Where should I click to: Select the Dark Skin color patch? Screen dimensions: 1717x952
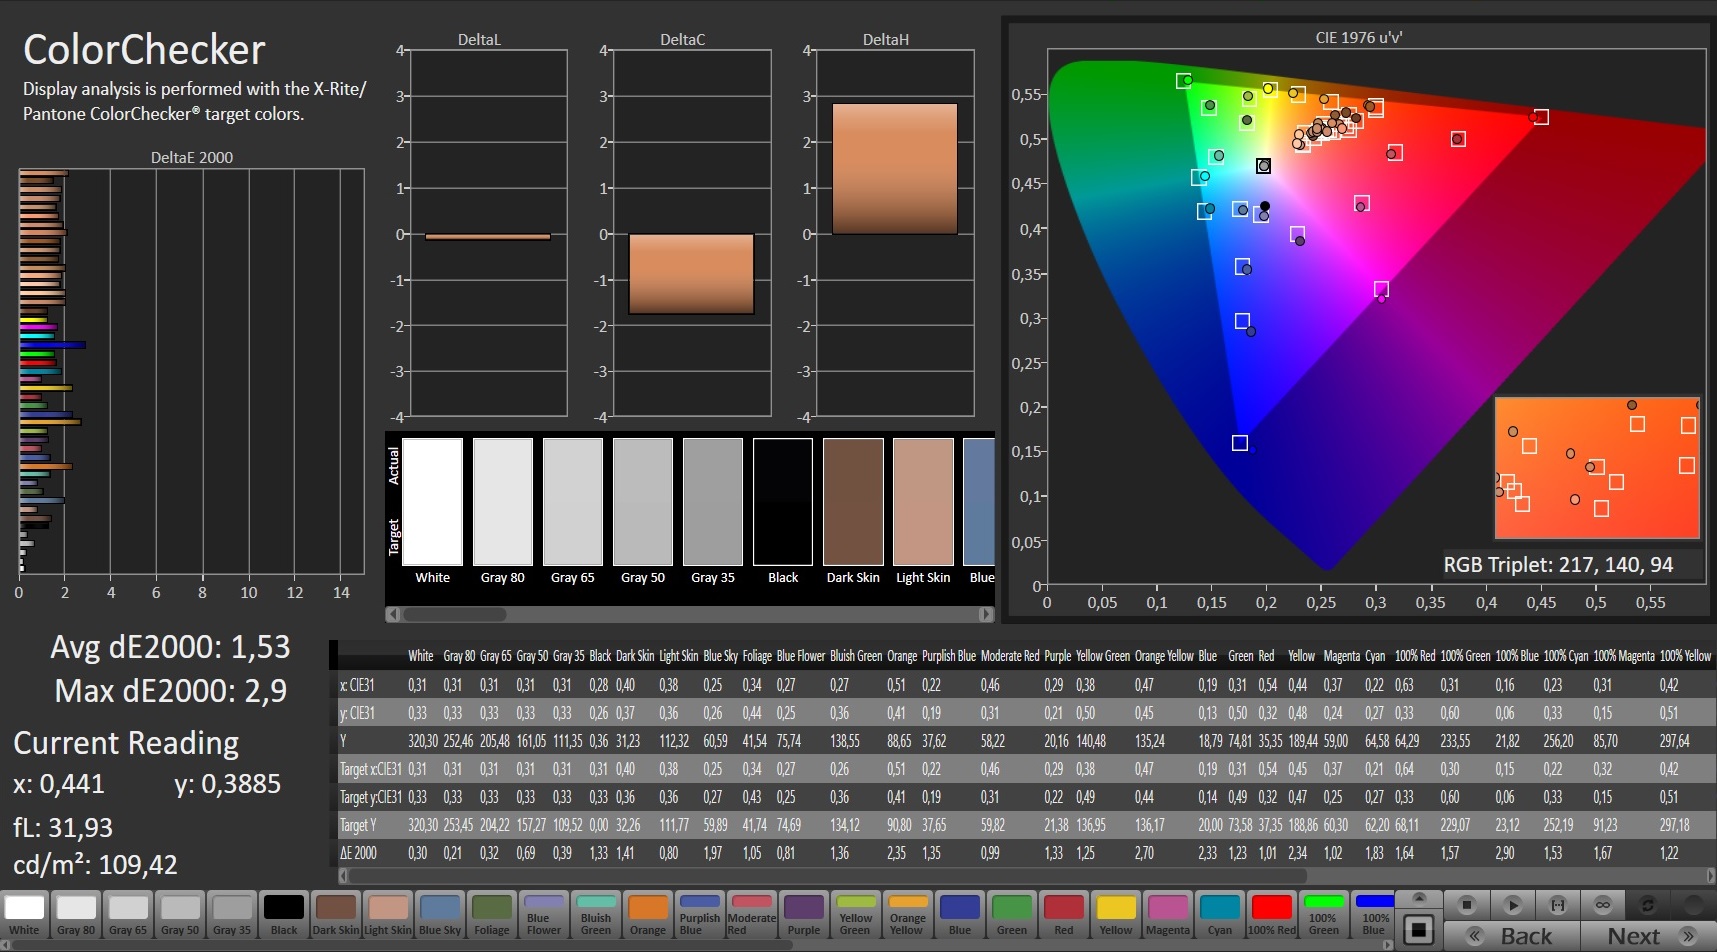point(335,914)
